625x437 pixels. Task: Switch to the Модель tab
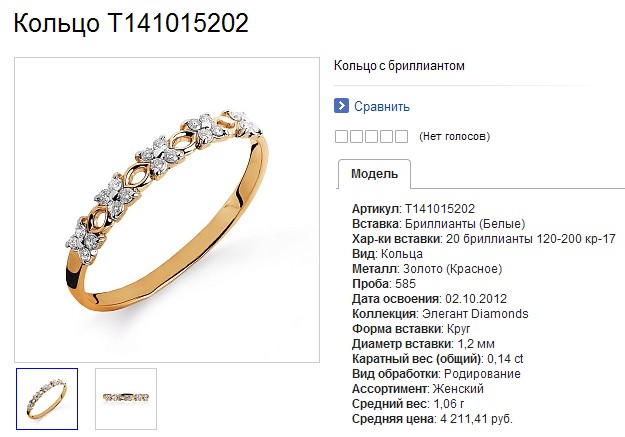(x=374, y=174)
